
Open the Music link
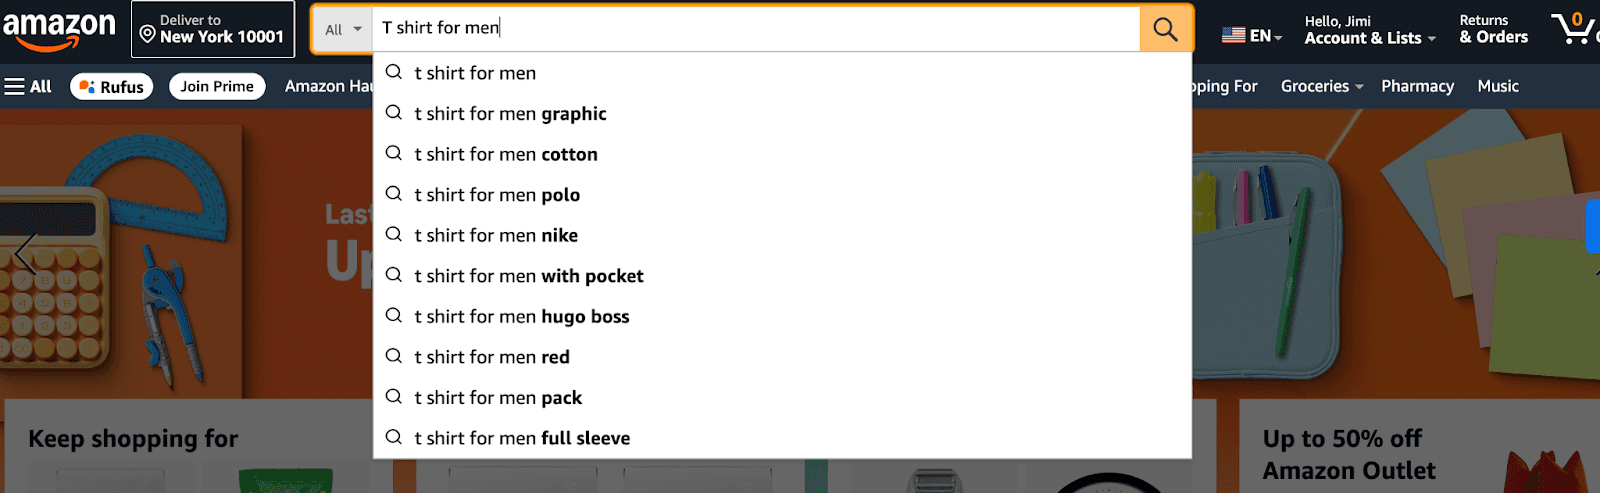(1498, 87)
